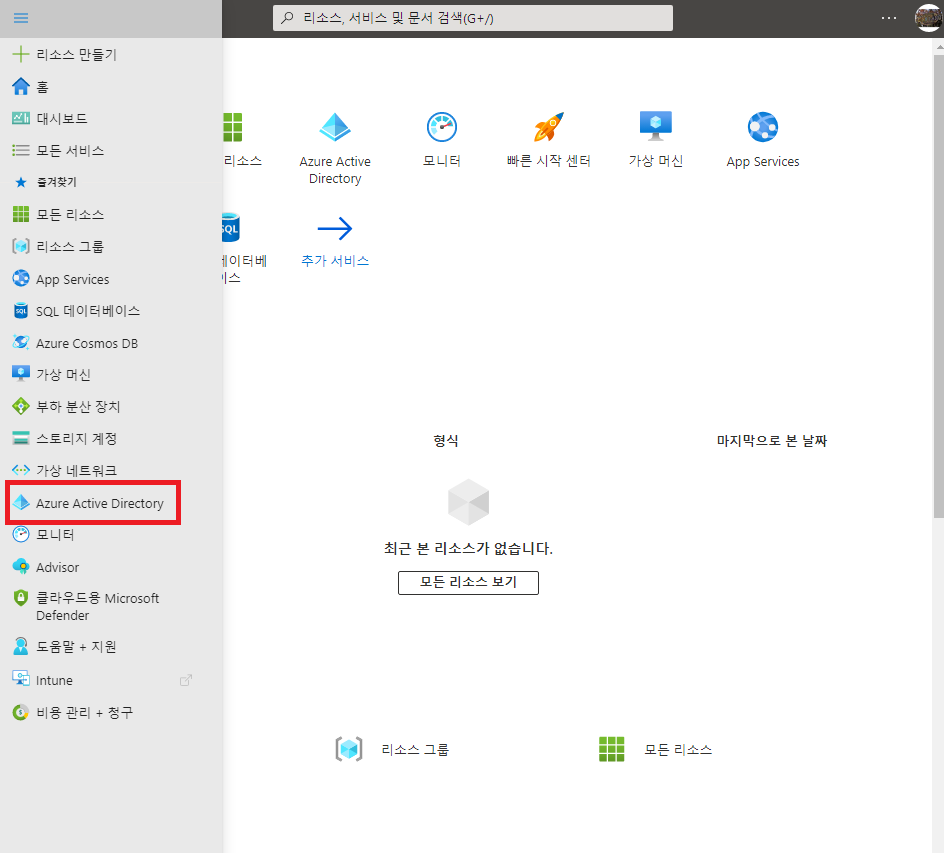The height and width of the screenshot is (853, 944).
Task: Click the Intune device icon
Action: click(20, 679)
